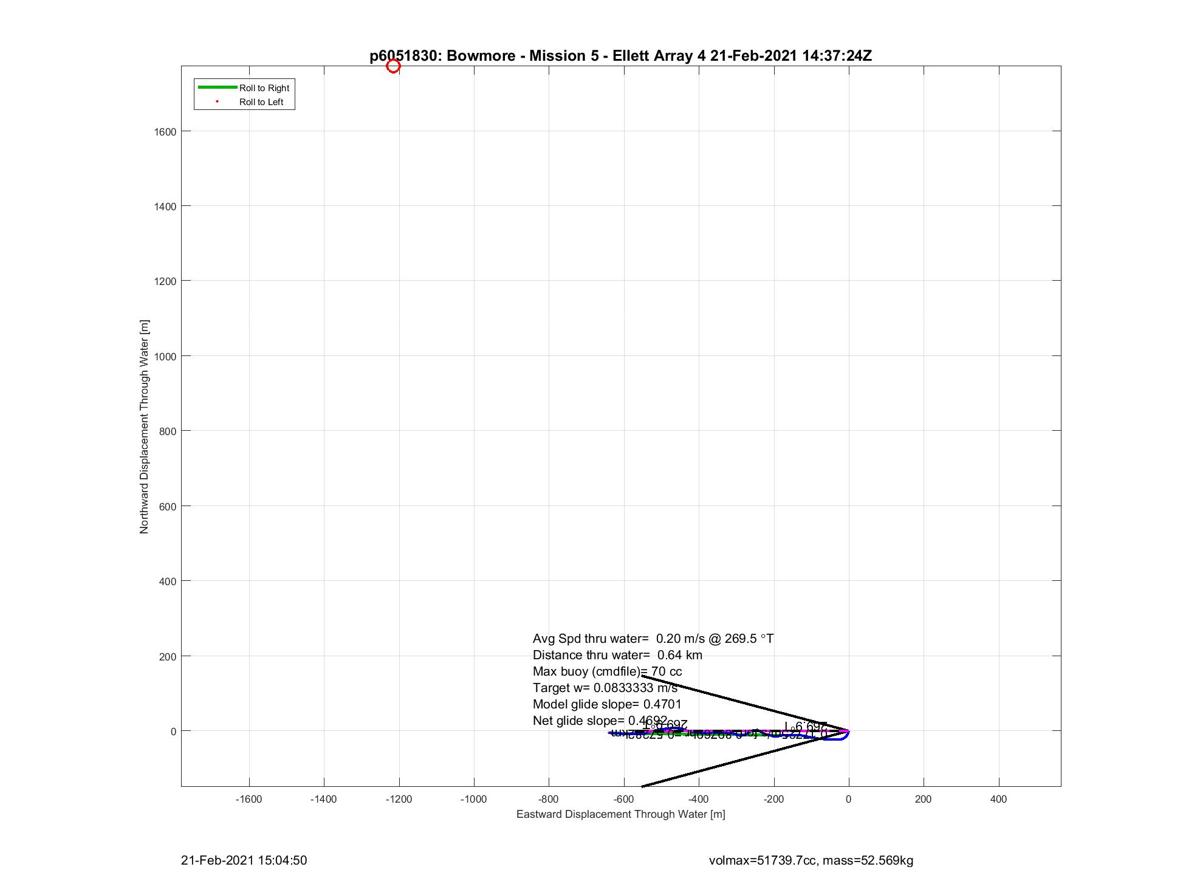This screenshot has width=1200, height=885.
Task: Click the y-axis tick label 1400
Action: tap(165, 206)
